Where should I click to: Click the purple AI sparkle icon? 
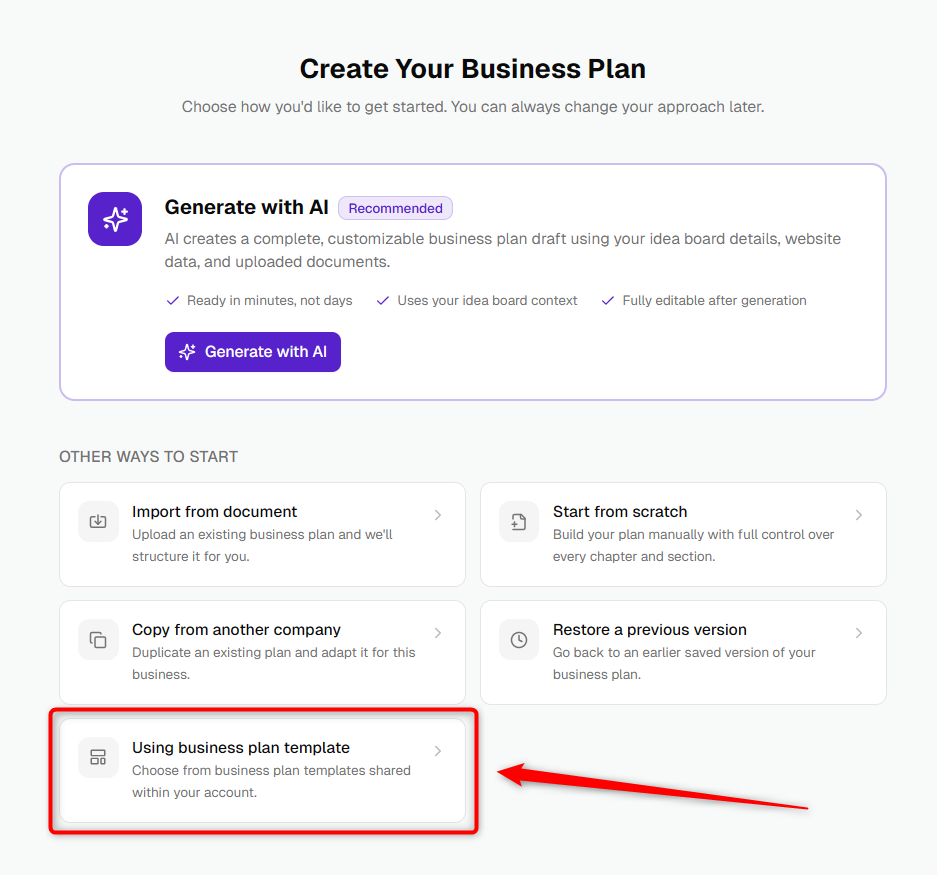(115, 219)
